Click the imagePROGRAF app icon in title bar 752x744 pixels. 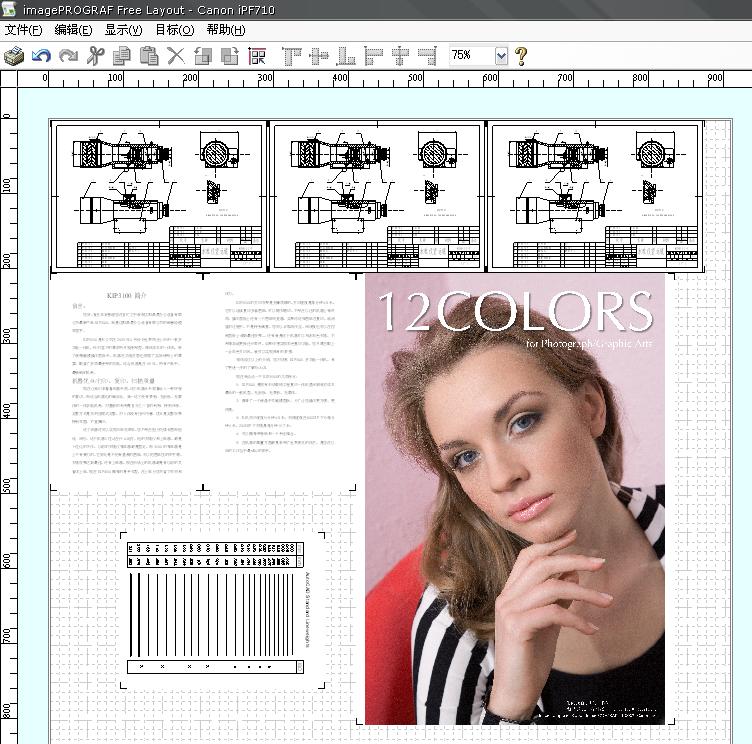(x=10, y=9)
